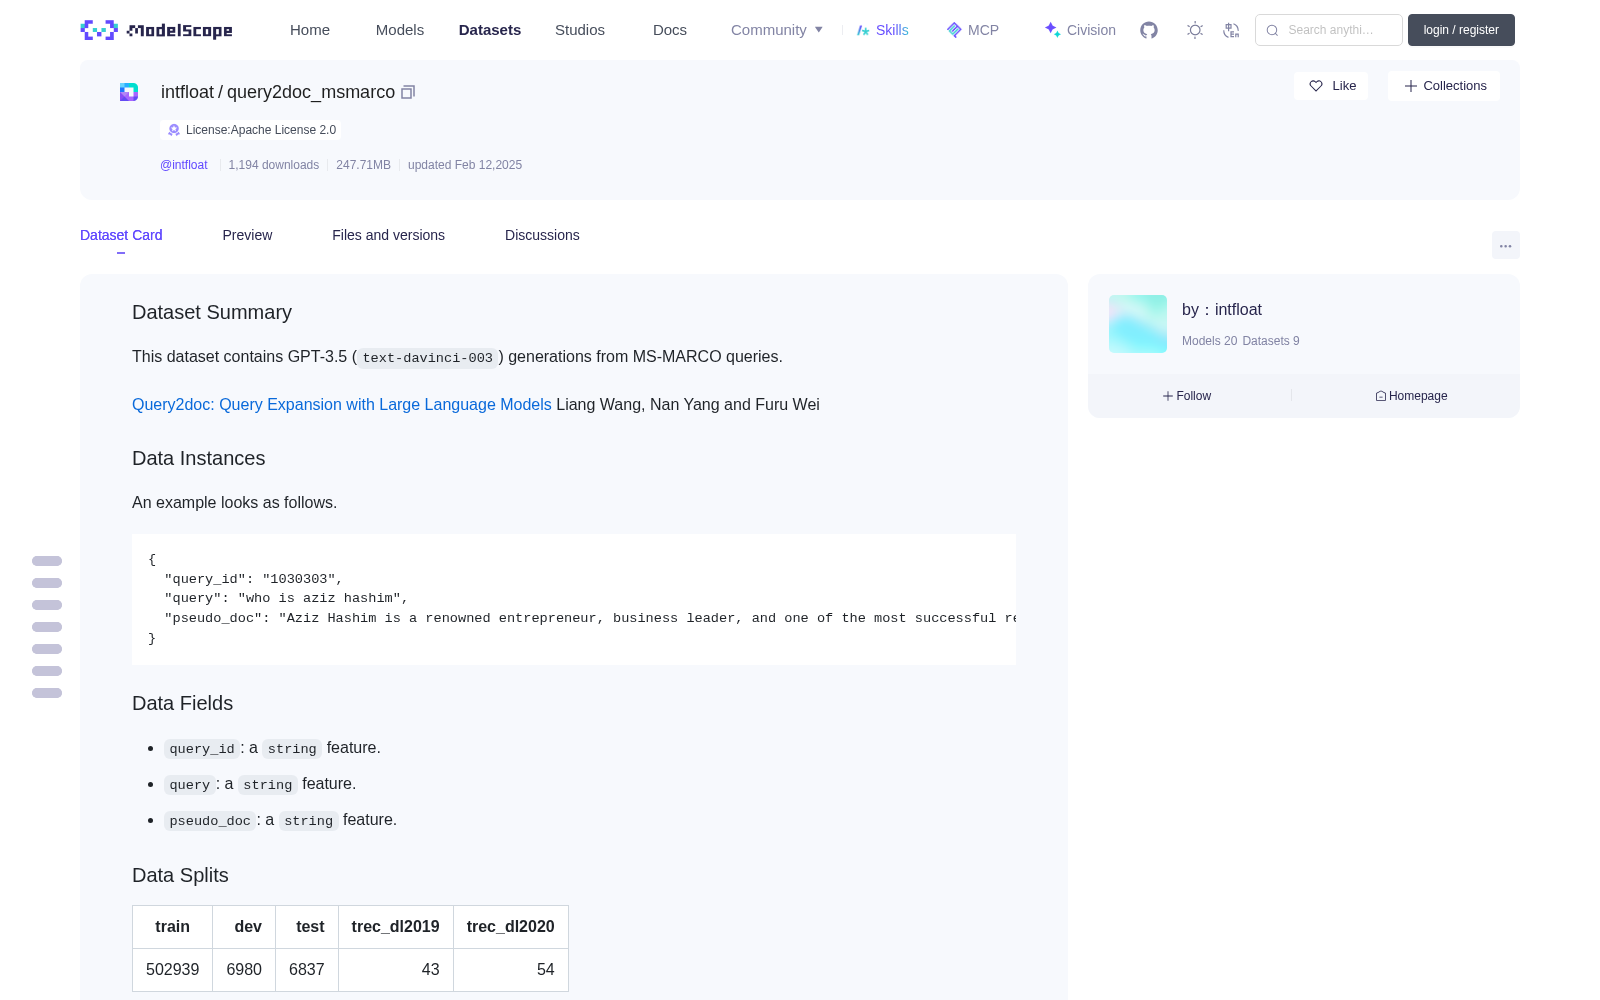This screenshot has height=1000, width=1600.
Task: Open the Datasets menu item
Action: pyautogui.click(x=490, y=30)
